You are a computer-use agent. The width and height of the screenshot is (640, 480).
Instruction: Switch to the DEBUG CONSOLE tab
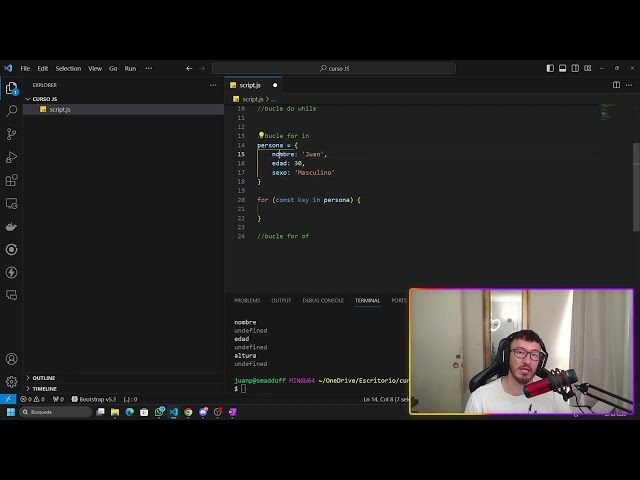[323, 300]
